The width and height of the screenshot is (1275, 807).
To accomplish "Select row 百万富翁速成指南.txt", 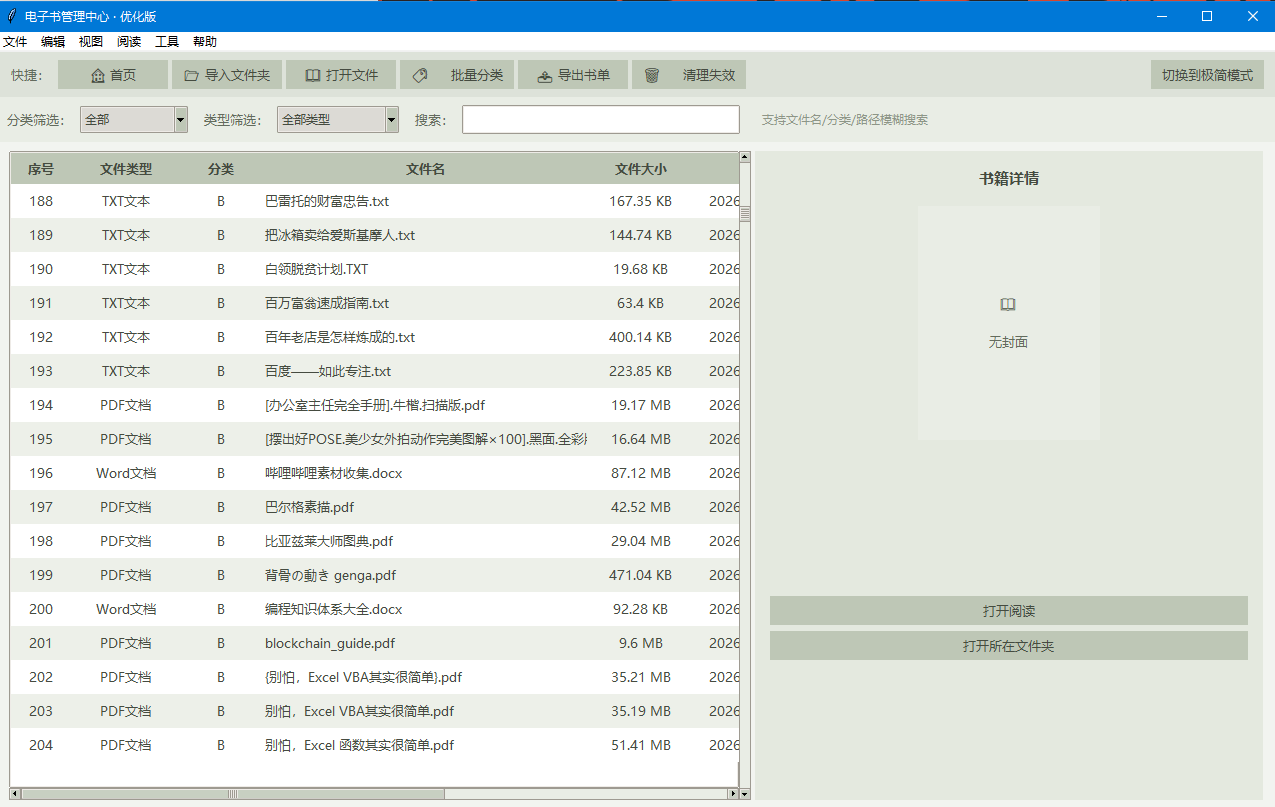I will click(375, 303).
